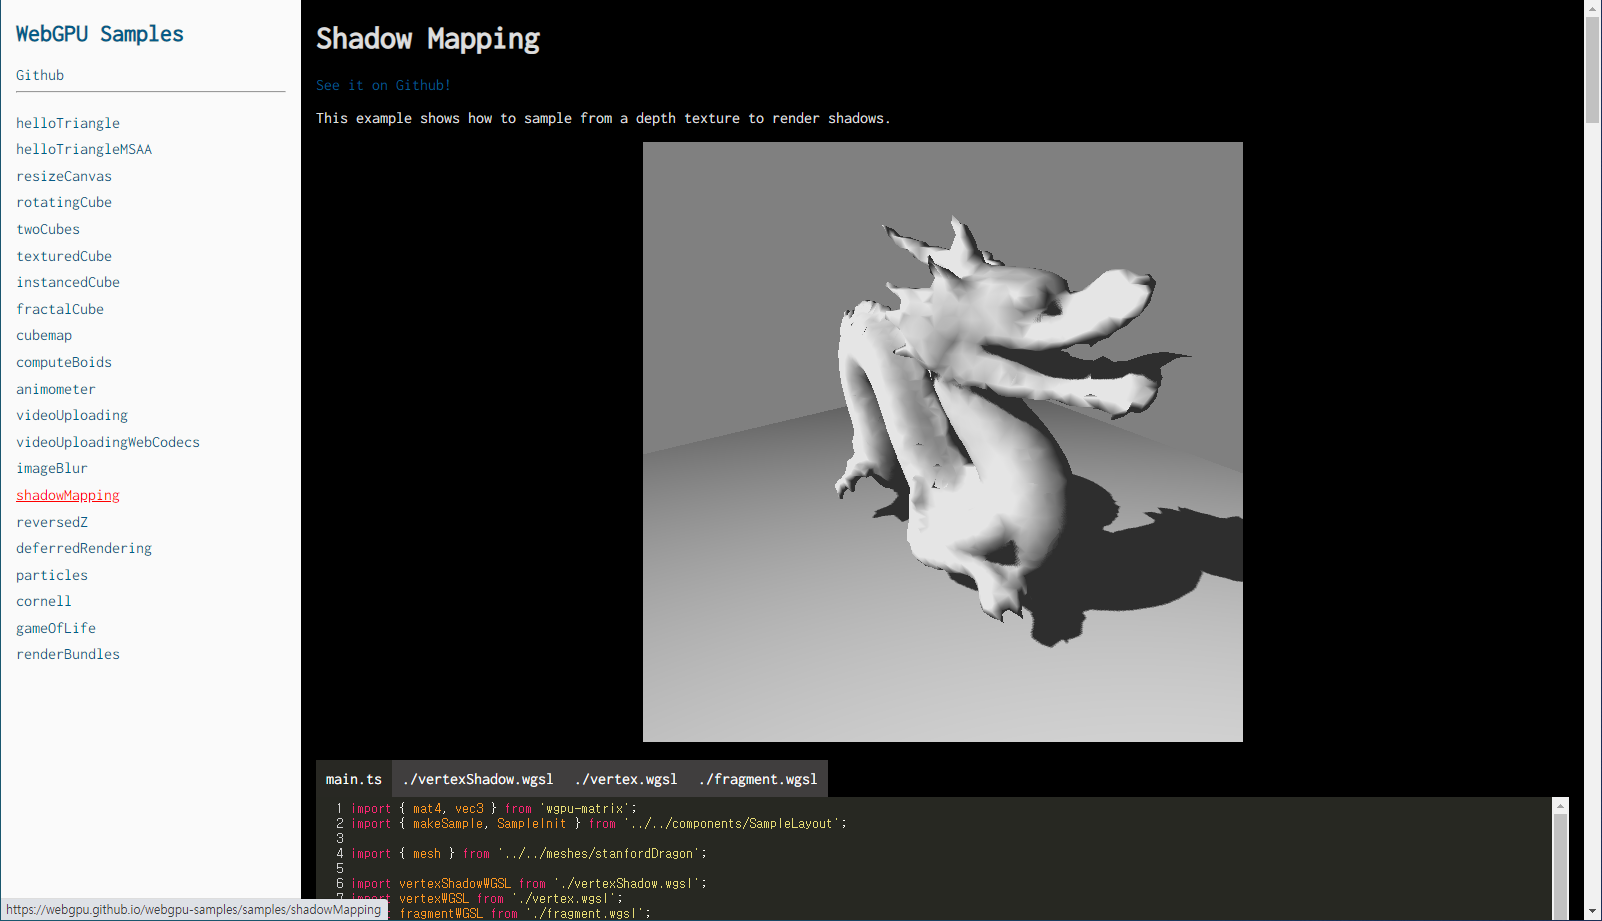Follow the 'See it on Github!' link

pyautogui.click(x=383, y=85)
